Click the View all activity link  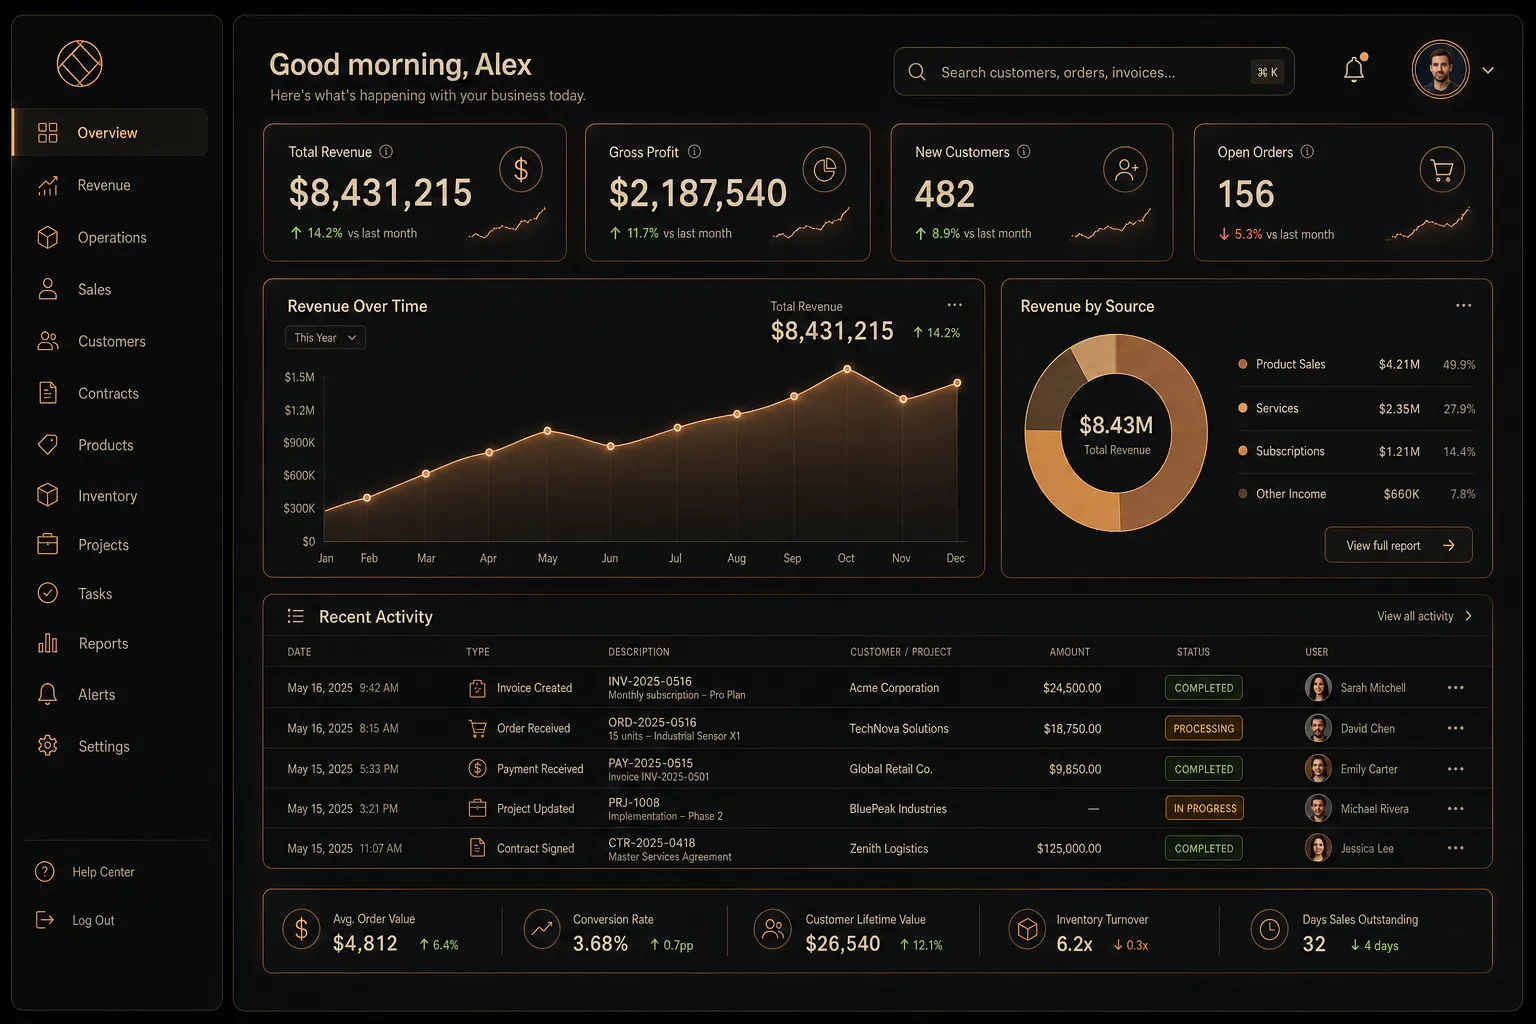pos(1414,616)
